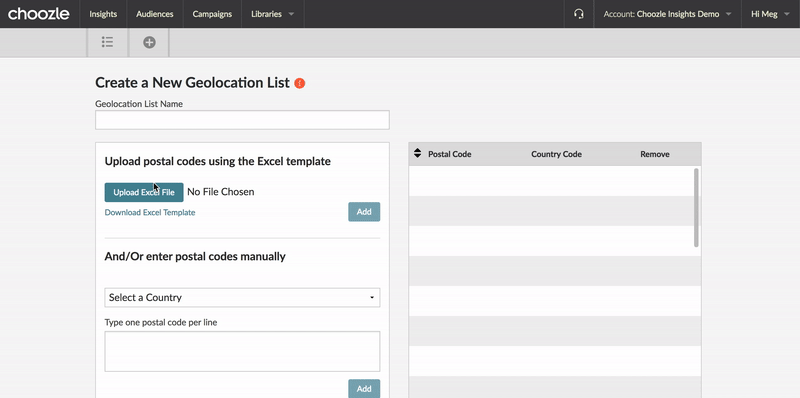Image resolution: width=800 pixels, height=398 pixels.
Task: Open the Campaigns menu item
Action: (x=212, y=14)
